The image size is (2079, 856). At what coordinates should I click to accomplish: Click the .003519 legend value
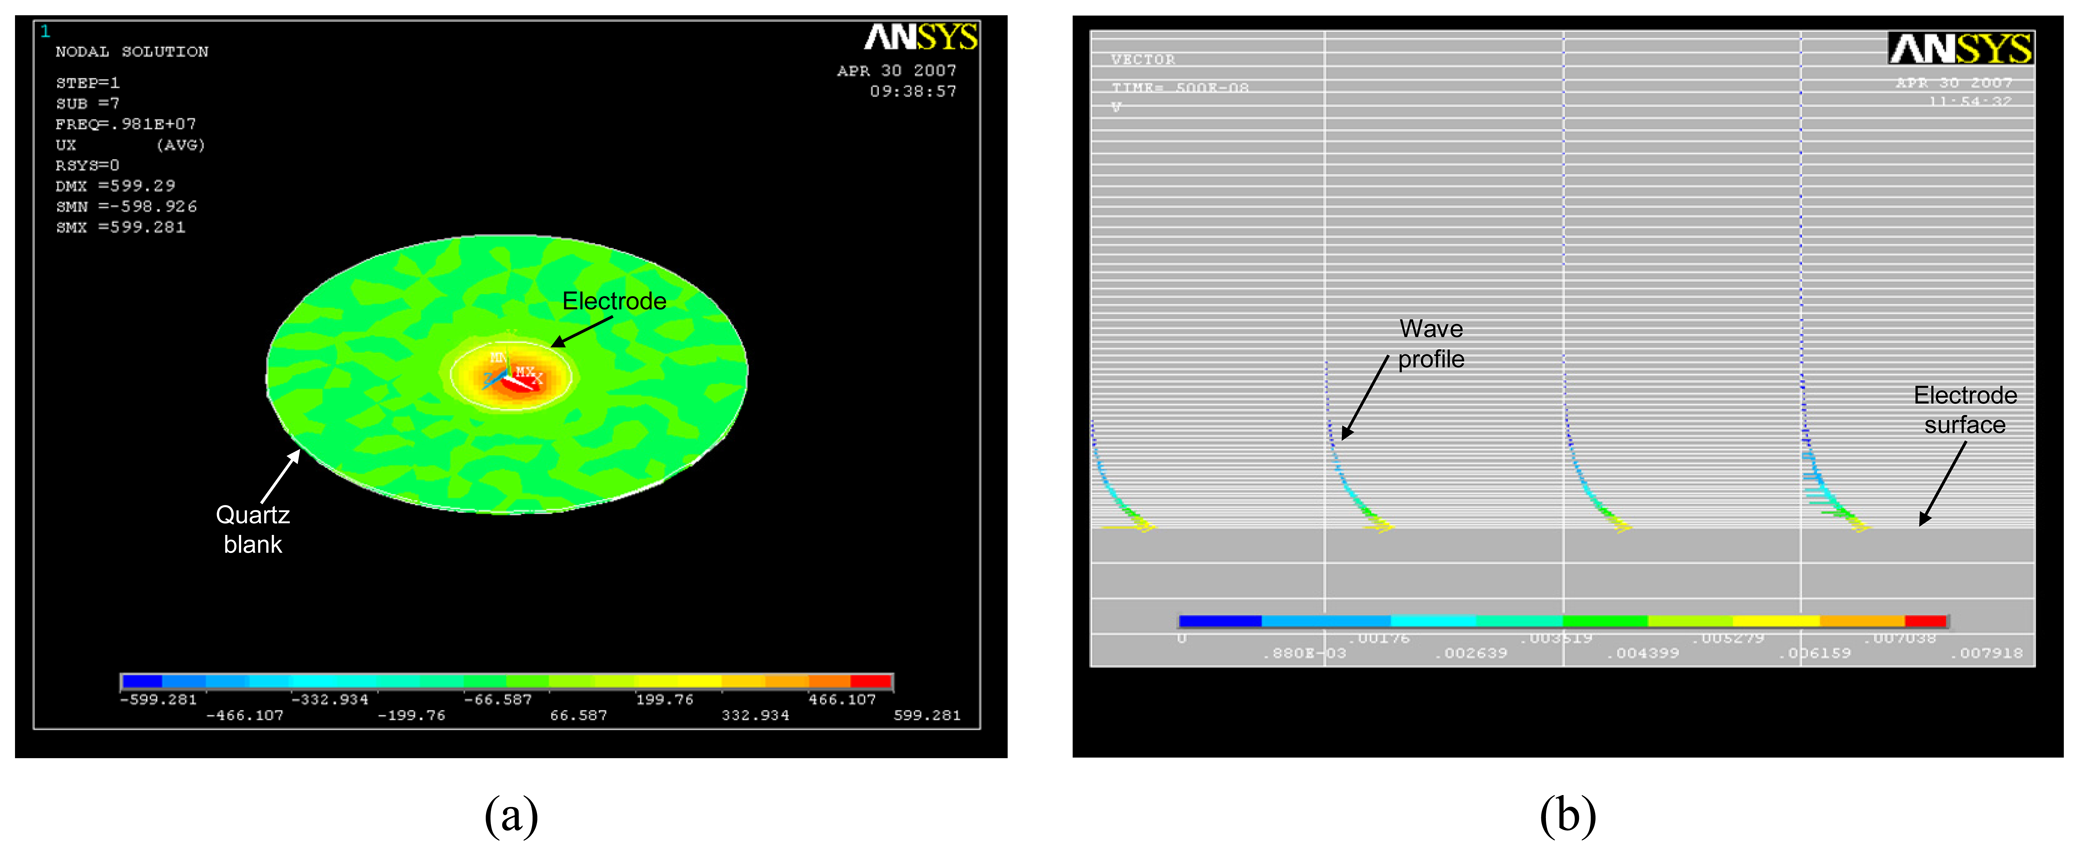pos(1557,638)
